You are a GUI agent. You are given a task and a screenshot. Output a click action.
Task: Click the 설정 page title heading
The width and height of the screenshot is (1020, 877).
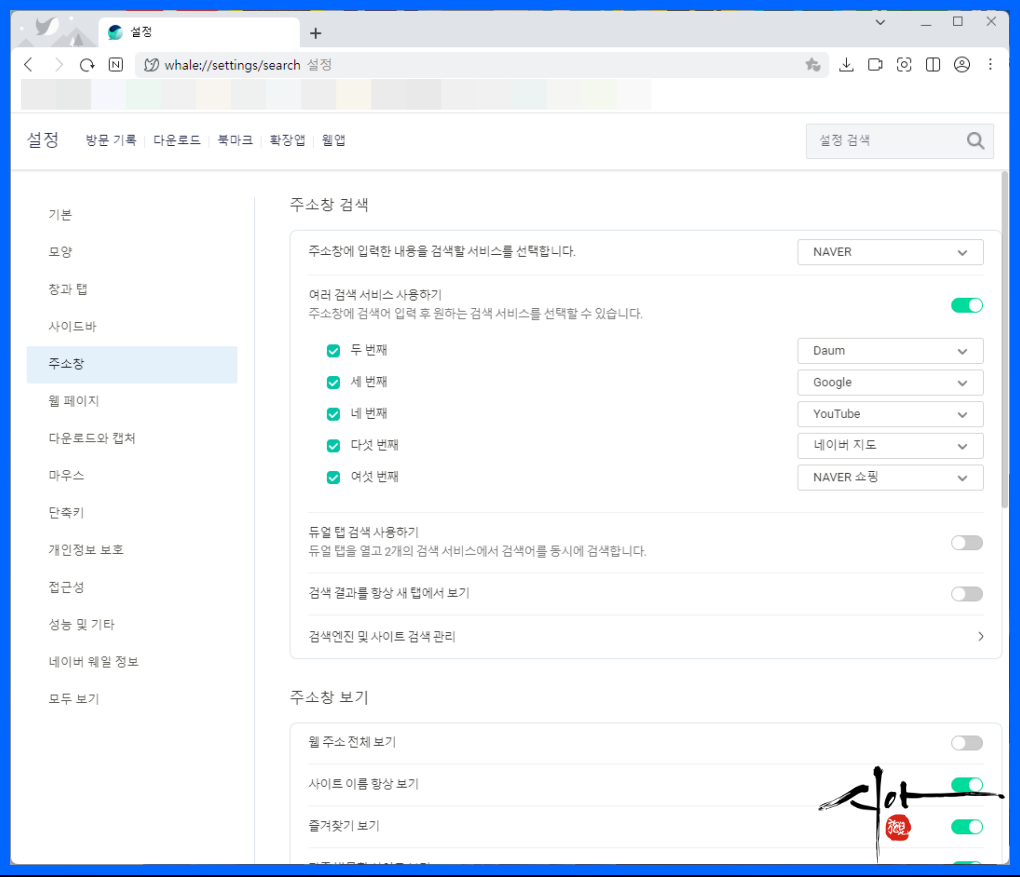pos(43,140)
